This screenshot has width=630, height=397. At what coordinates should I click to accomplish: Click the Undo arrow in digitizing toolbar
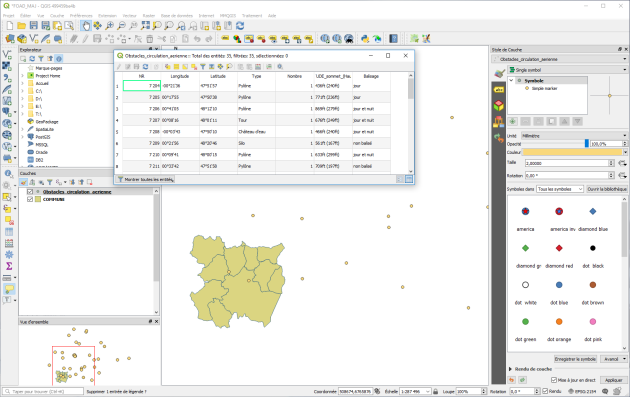point(197,39)
